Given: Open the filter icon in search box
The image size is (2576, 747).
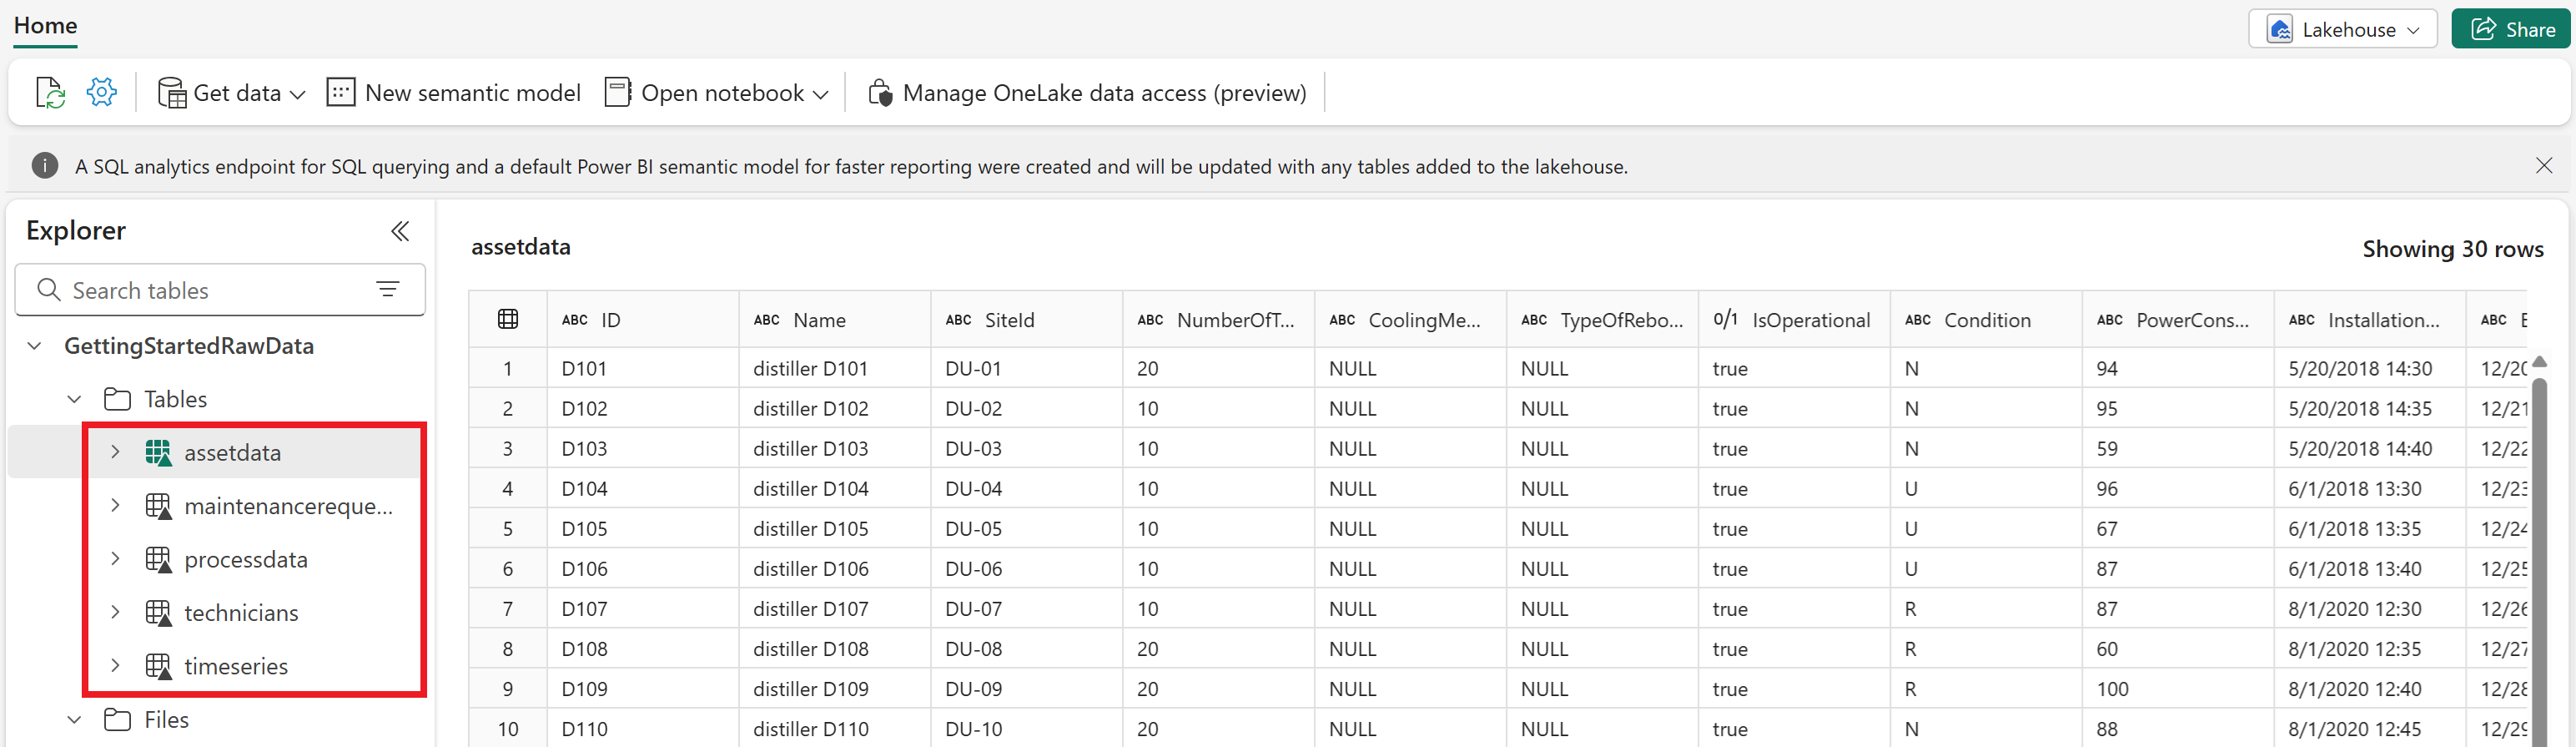Looking at the screenshot, I should (x=388, y=290).
